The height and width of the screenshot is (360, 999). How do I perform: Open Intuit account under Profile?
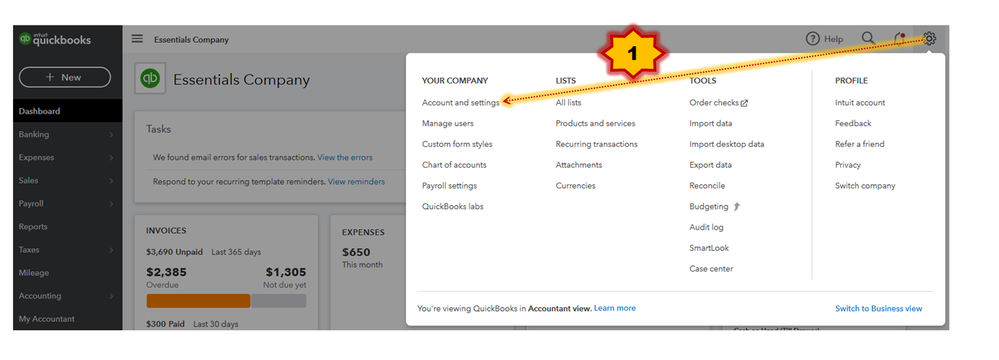860,103
